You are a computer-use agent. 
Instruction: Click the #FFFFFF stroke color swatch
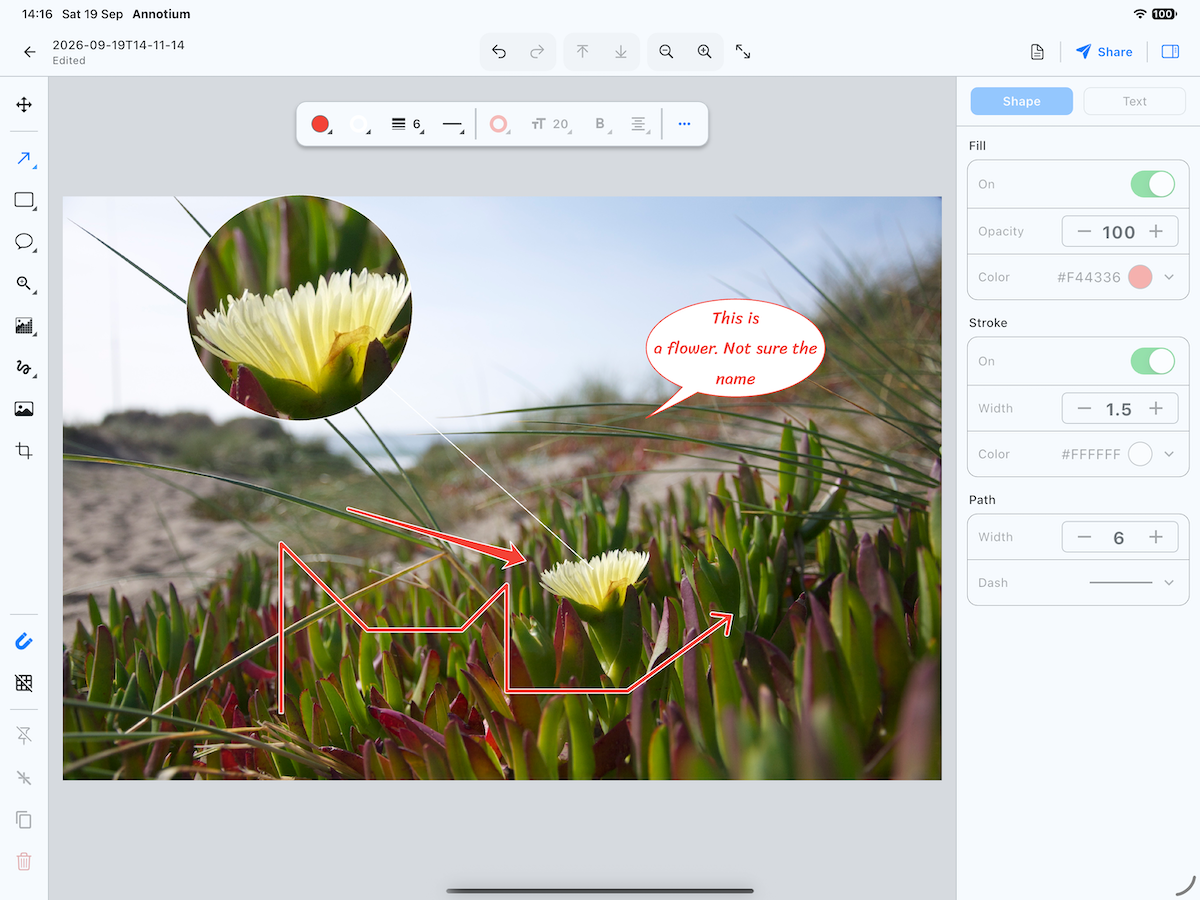(x=1140, y=454)
